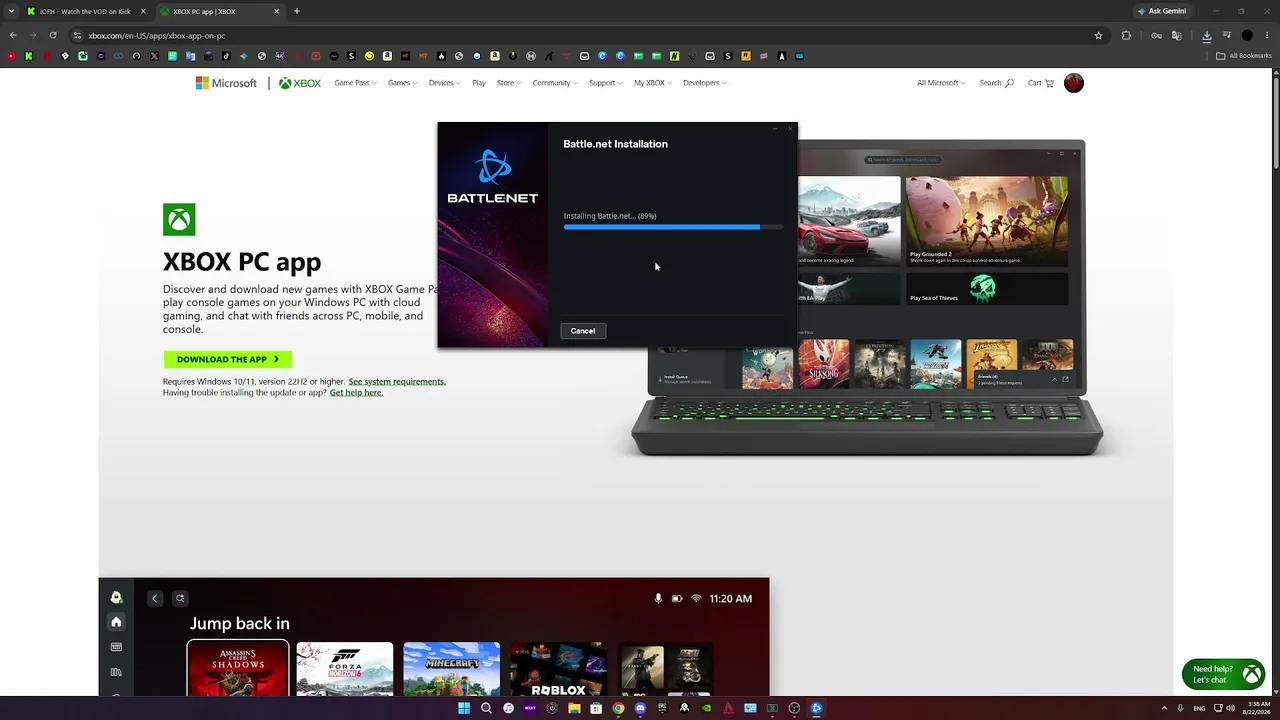
Task: Expand the My XBOX dropdown
Action: click(652, 83)
